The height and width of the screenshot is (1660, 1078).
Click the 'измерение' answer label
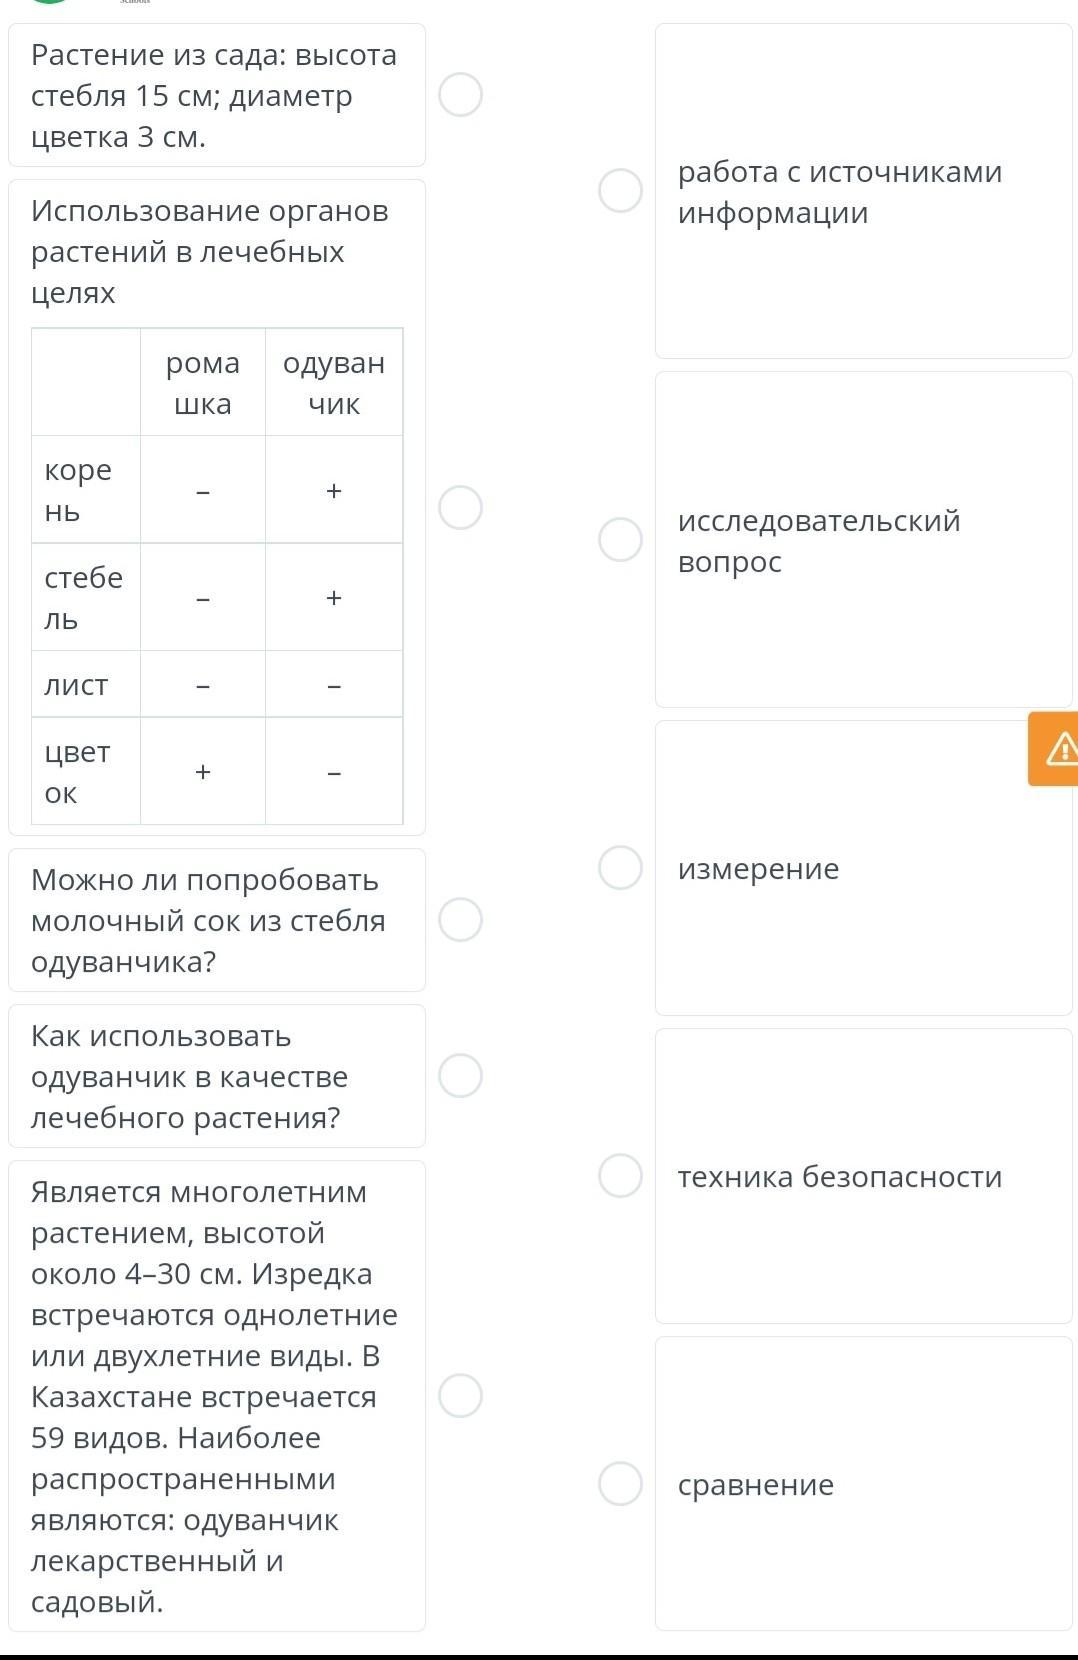point(759,868)
